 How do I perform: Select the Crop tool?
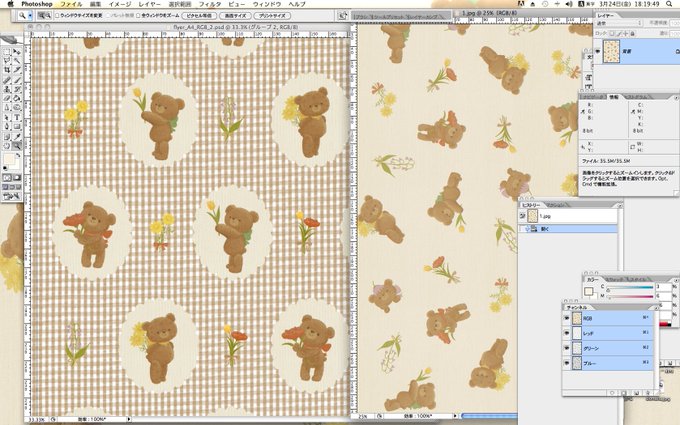pos(7,70)
